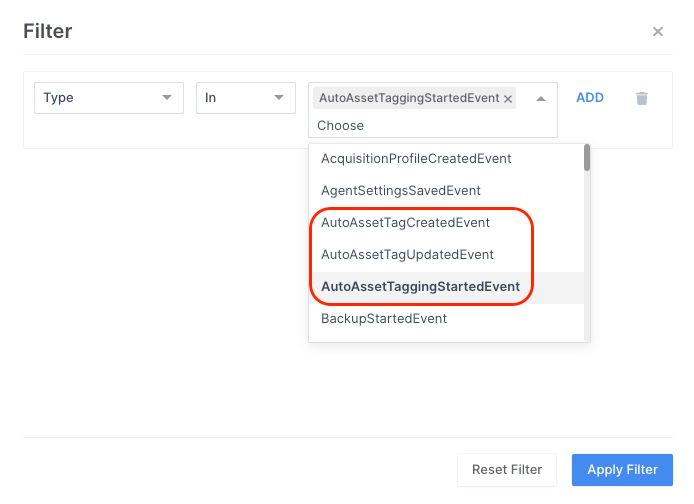694x504 pixels.
Task: Pick AutoAssetTagCreatedEvent in dropdown list
Action: coord(405,222)
